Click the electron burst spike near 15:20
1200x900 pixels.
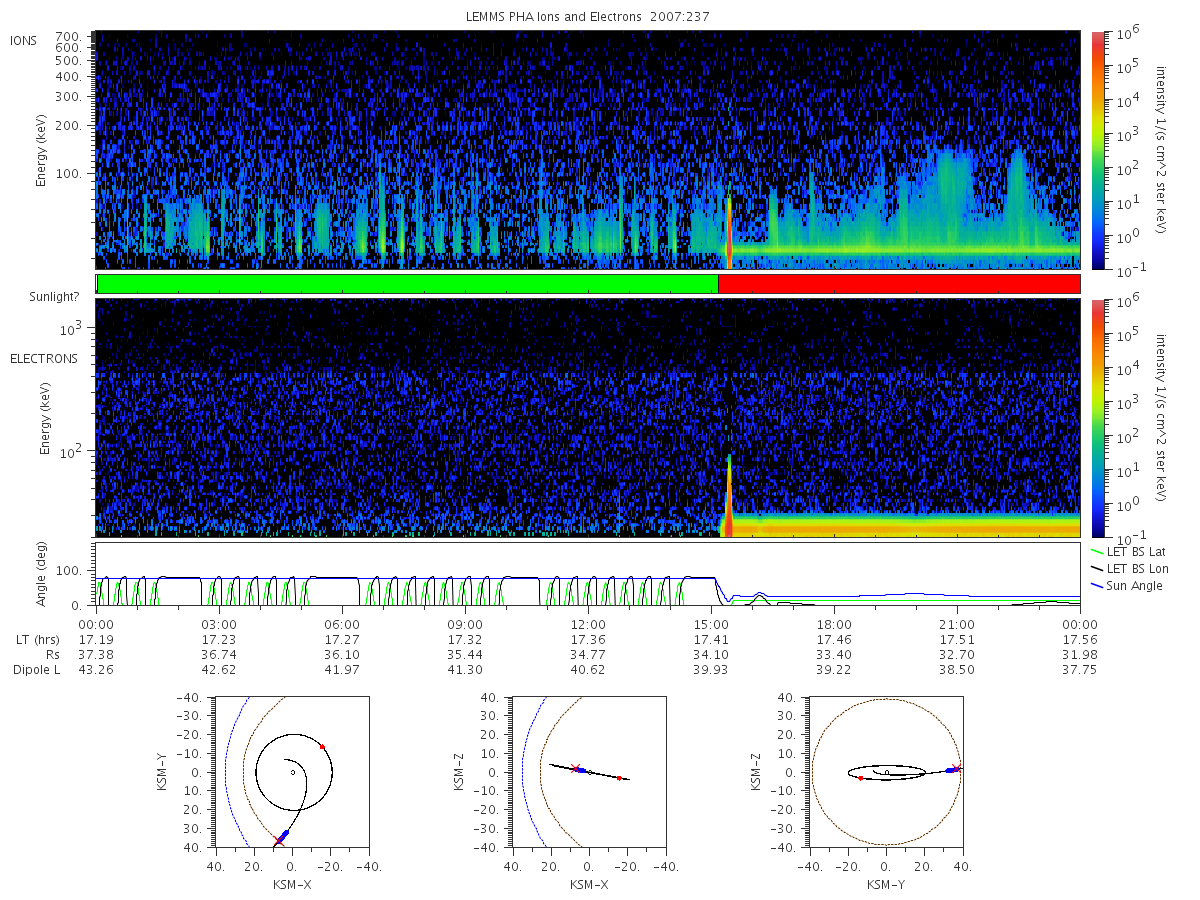click(729, 495)
